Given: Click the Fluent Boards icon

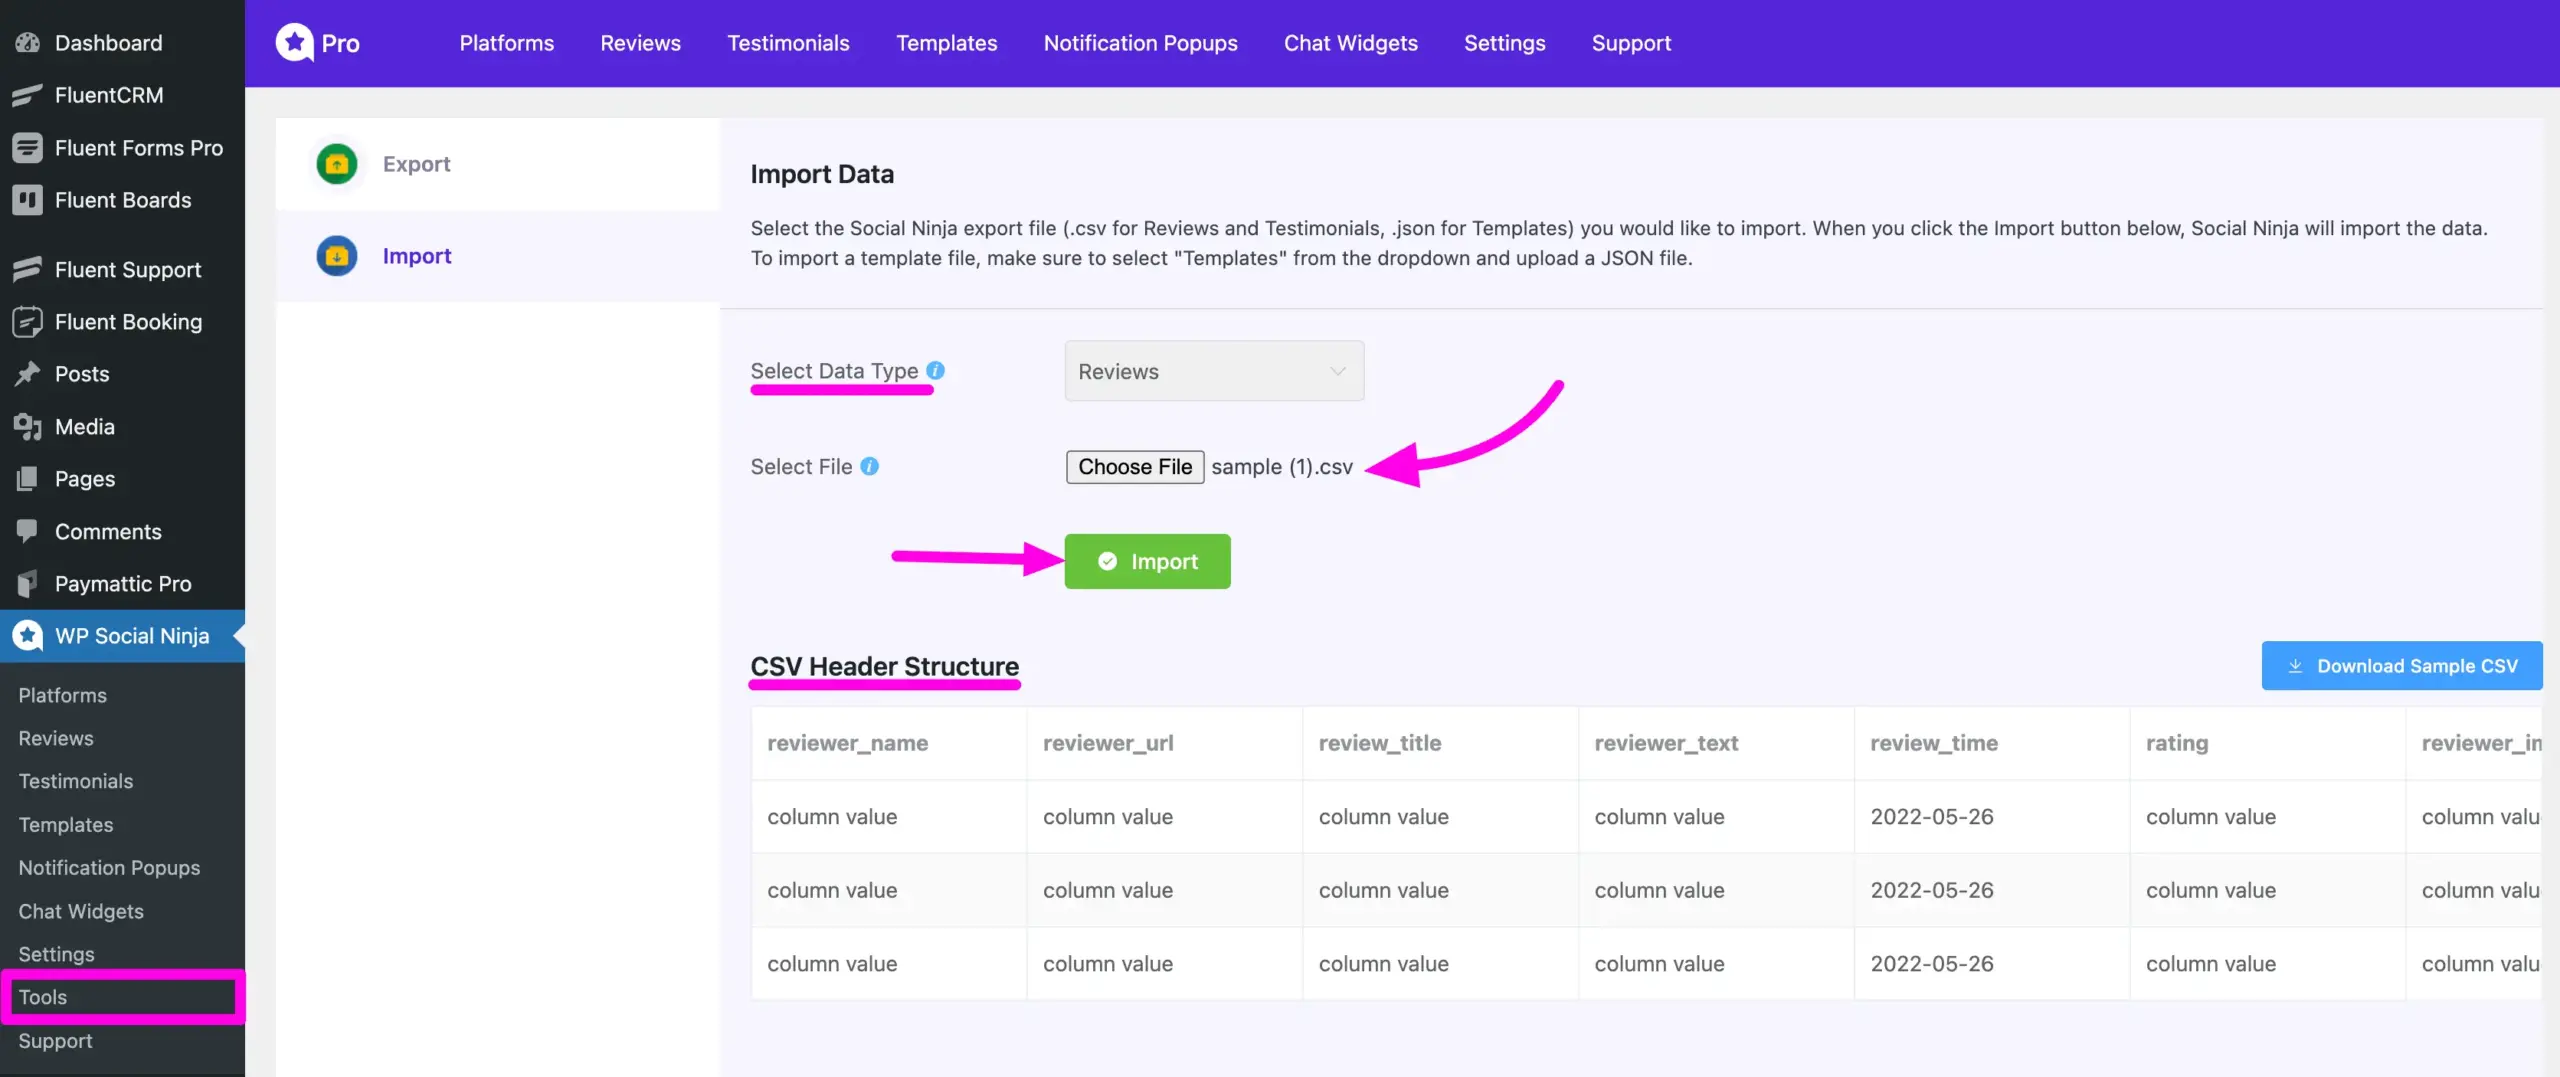Looking at the screenshot, I should 27,200.
